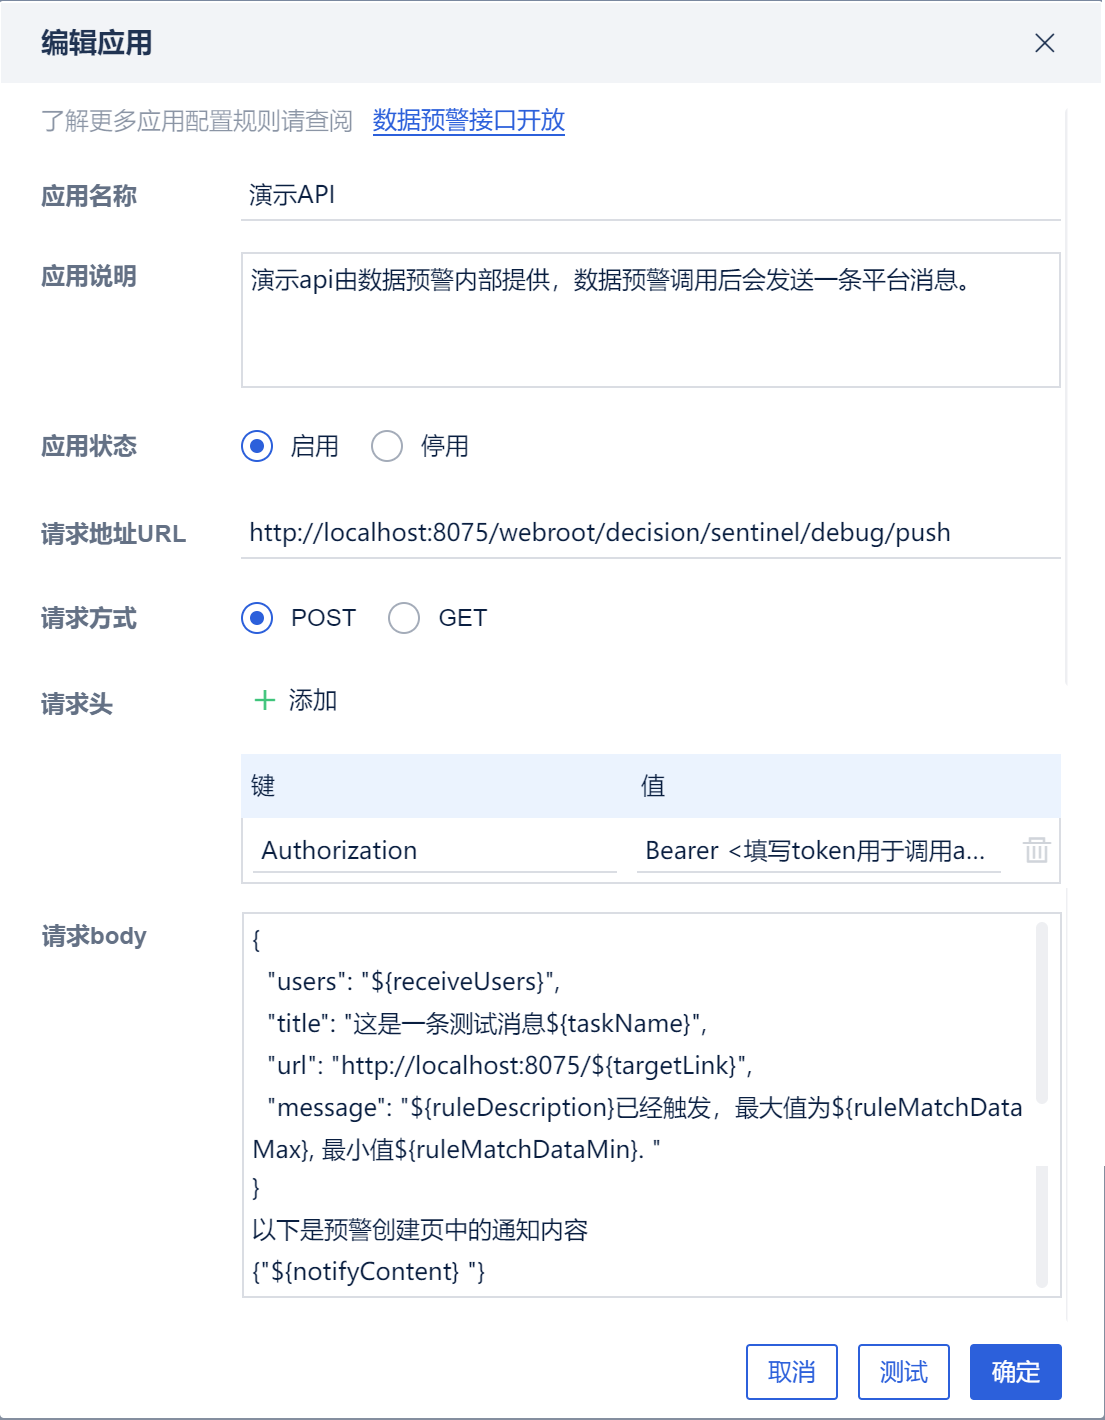Click the 请求地址URL input field
The height and width of the screenshot is (1420, 1105).
(x=650, y=532)
